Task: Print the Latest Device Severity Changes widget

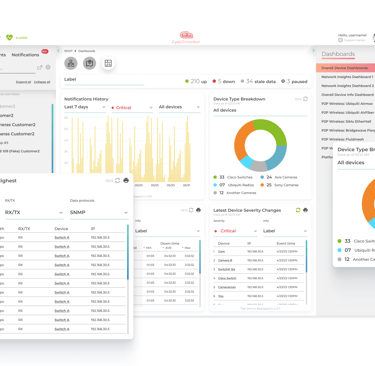Action: click(305, 210)
